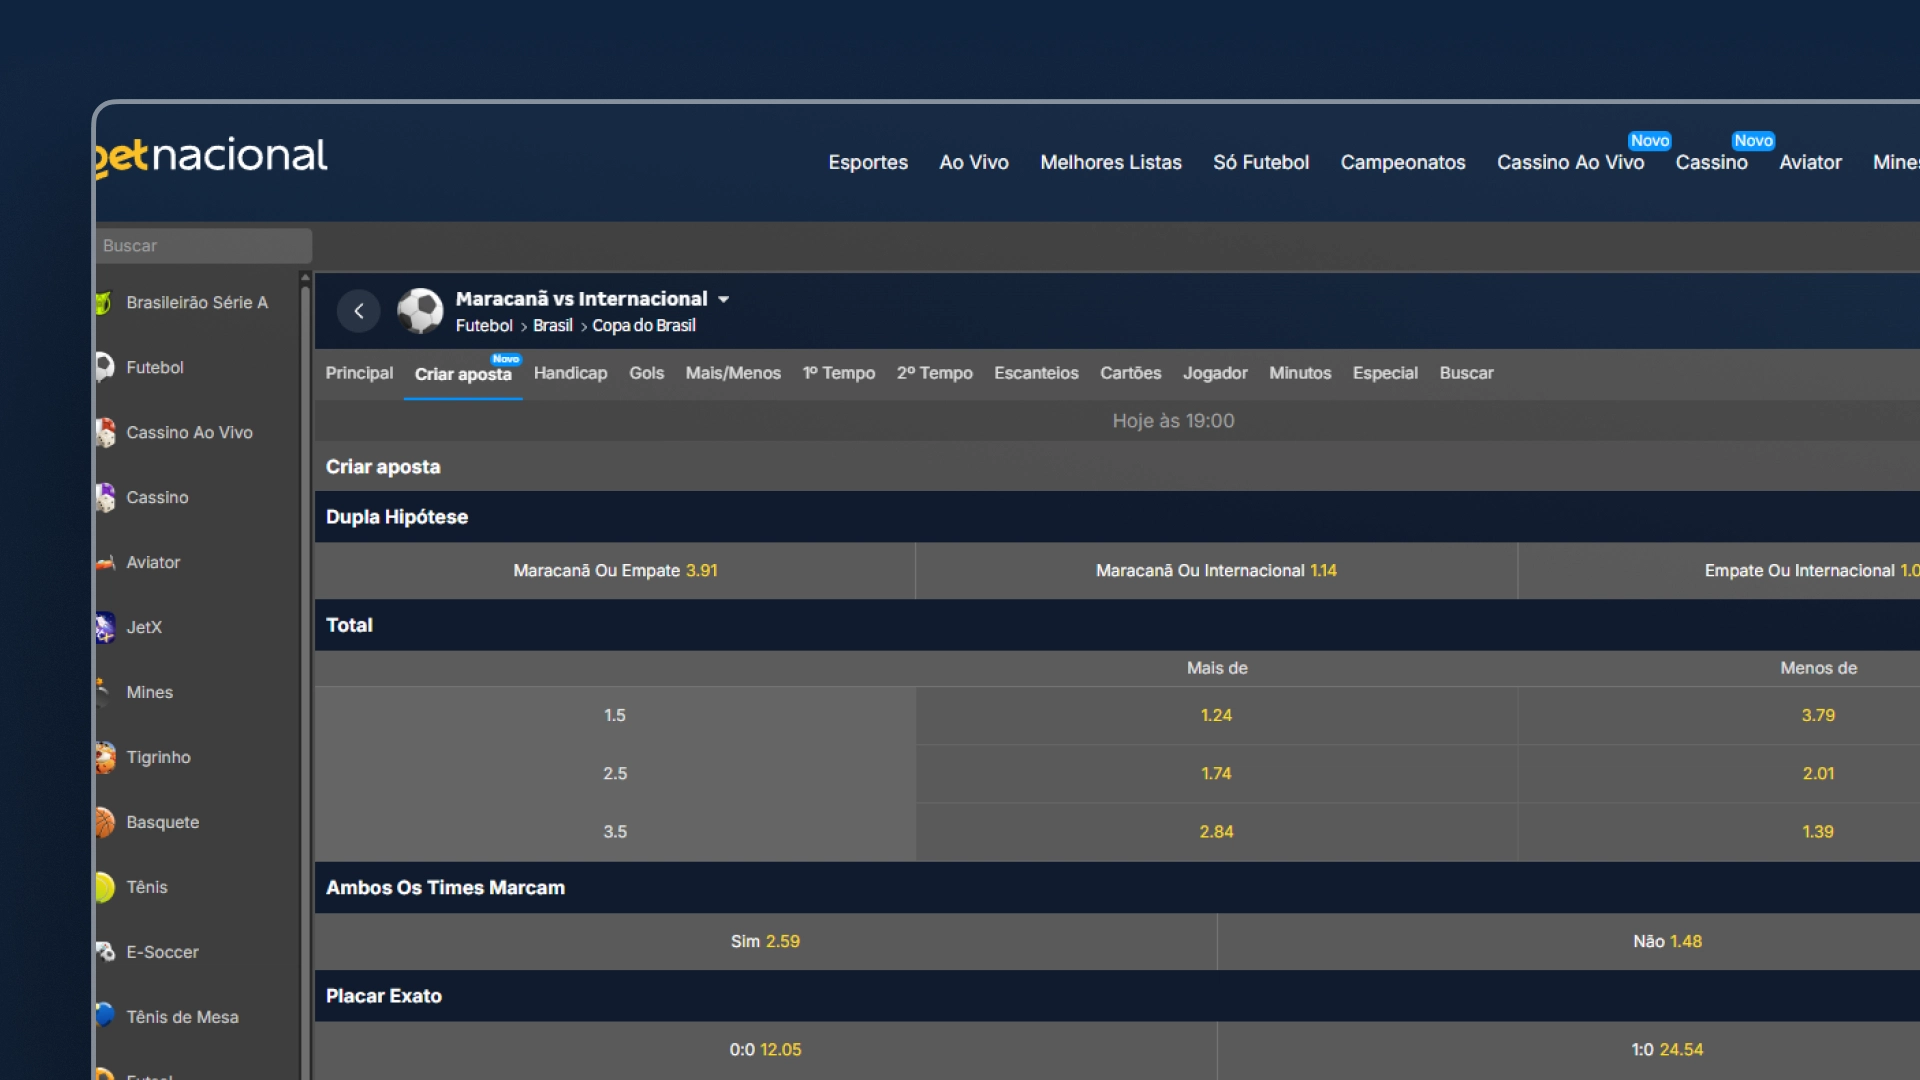The image size is (1920, 1080).
Task: Click the Mines bomb icon
Action: (103, 692)
